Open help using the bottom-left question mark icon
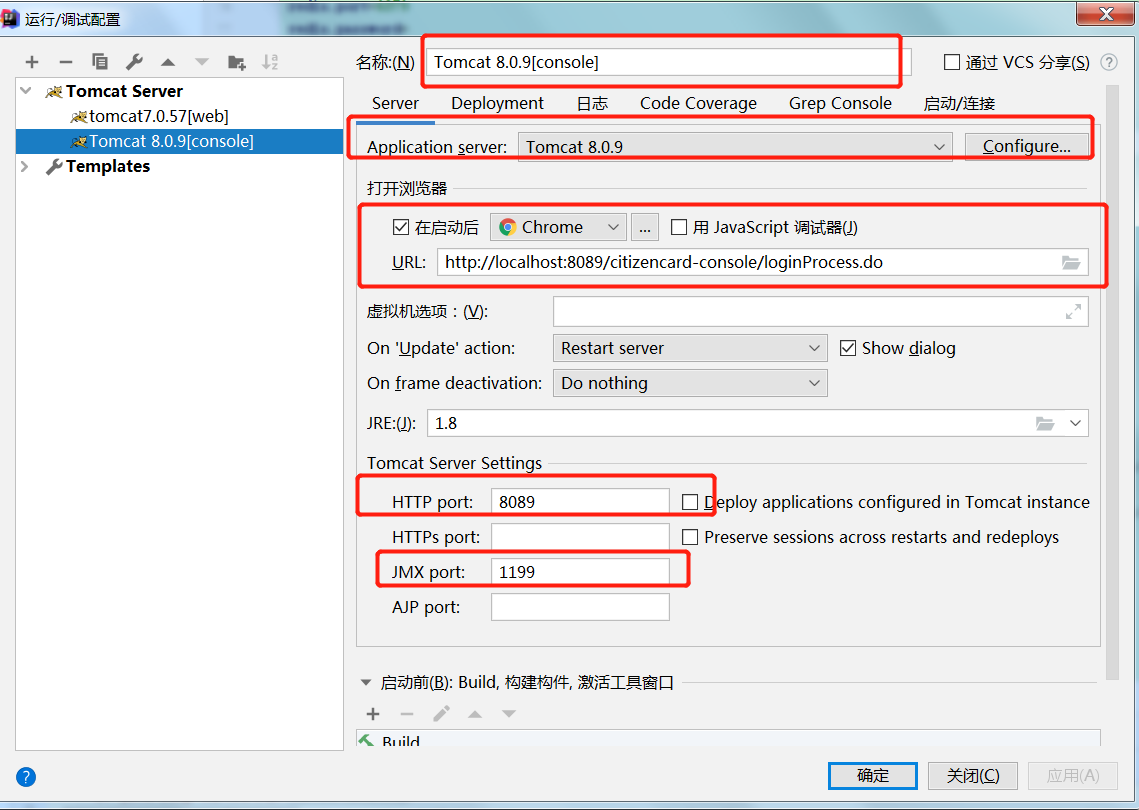 (x=26, y=777)
